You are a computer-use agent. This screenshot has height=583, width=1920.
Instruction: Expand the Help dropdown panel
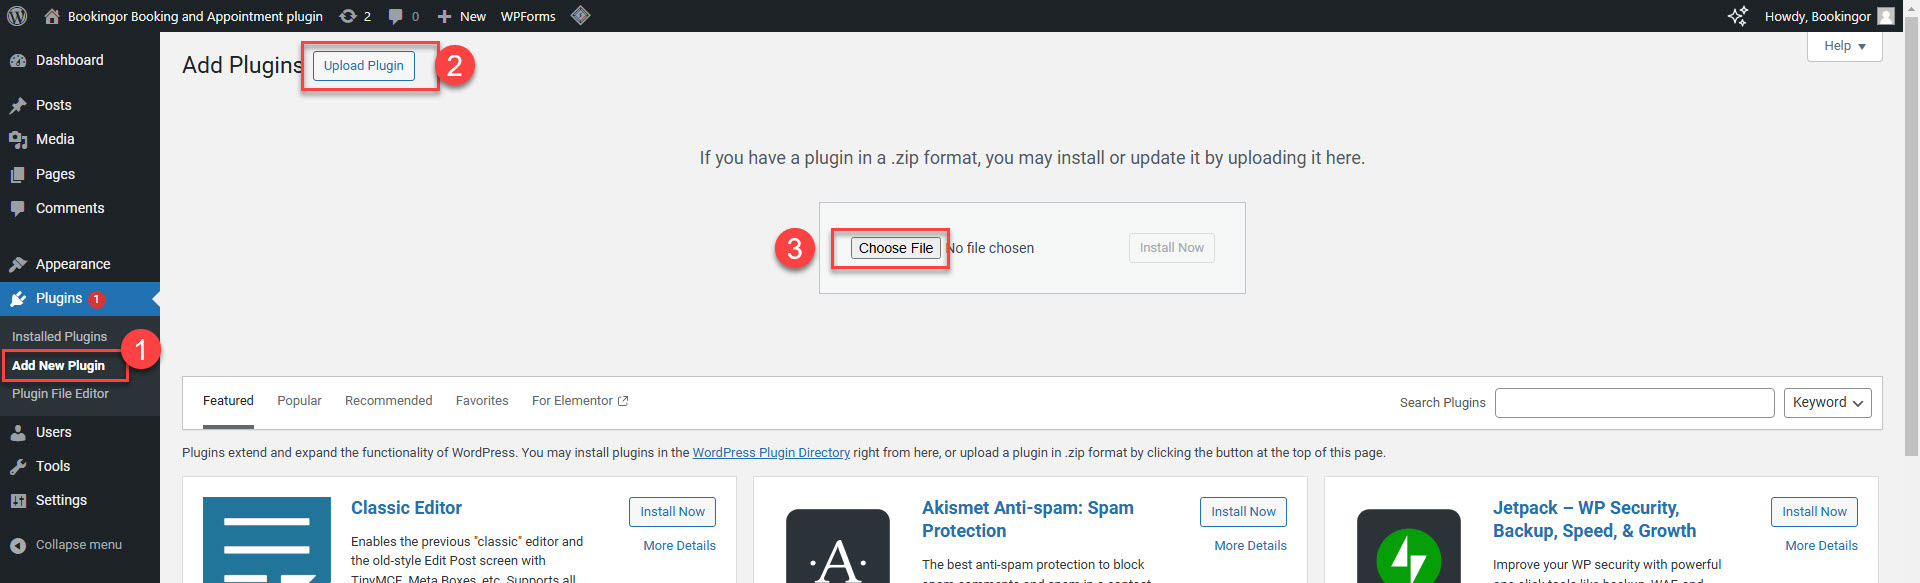(x=1845, y=46)
